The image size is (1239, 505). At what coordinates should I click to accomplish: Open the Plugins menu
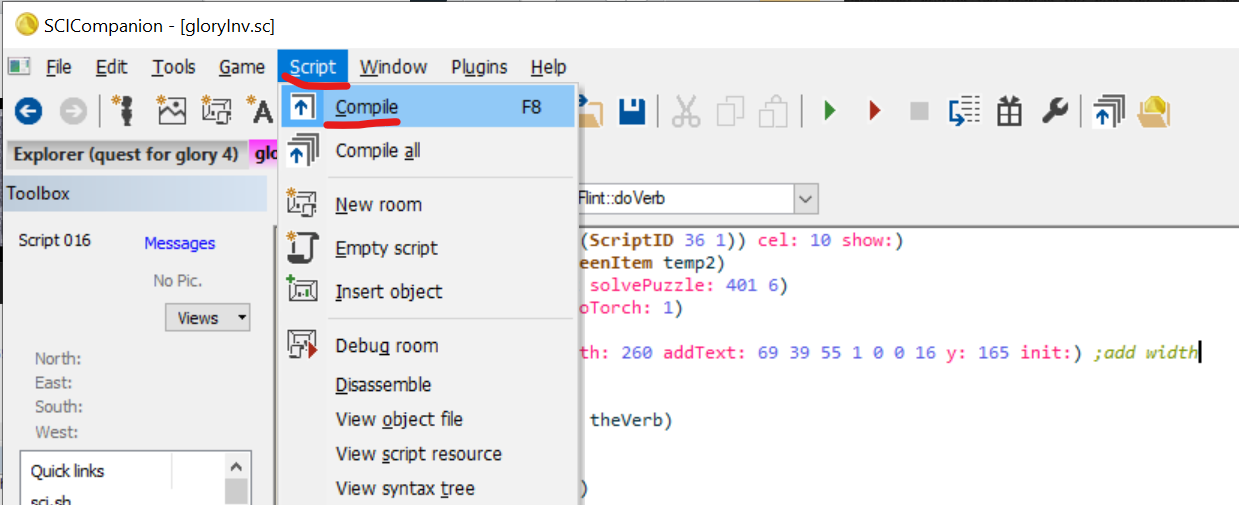(x=479, y=67)
